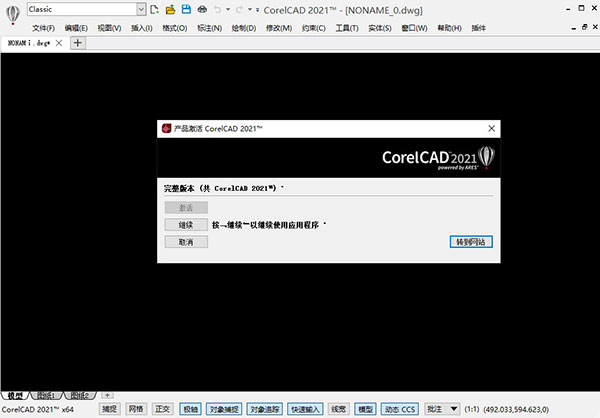Click the New document icon in quick access toolbar
This screenshot has height=418, width=600.
(155, 9)
